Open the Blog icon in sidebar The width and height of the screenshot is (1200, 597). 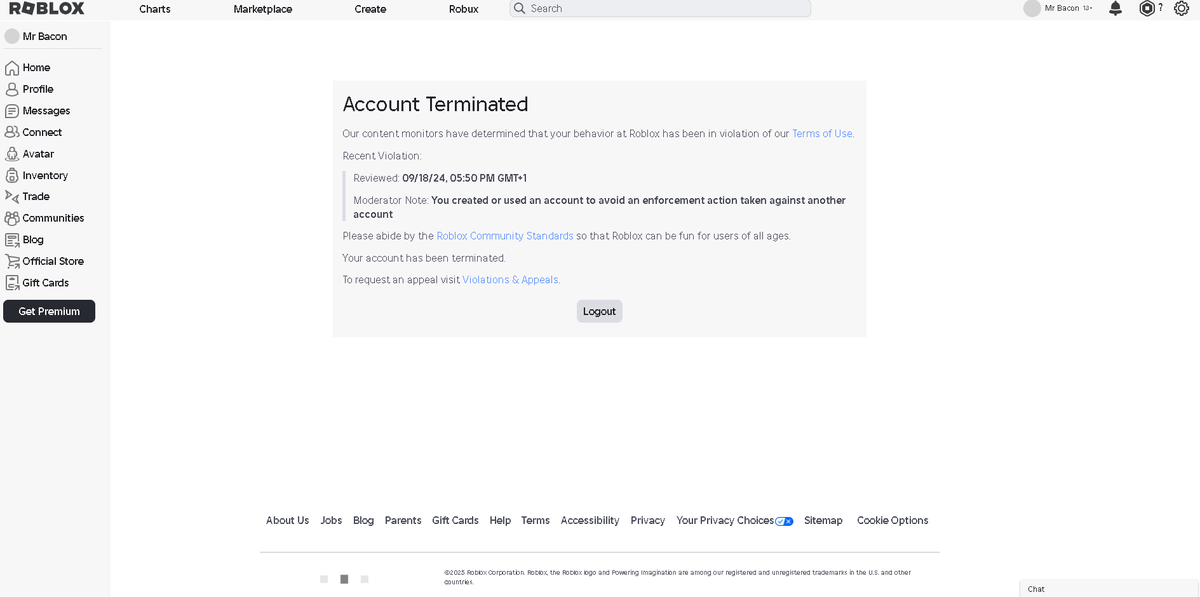point(12,240)
